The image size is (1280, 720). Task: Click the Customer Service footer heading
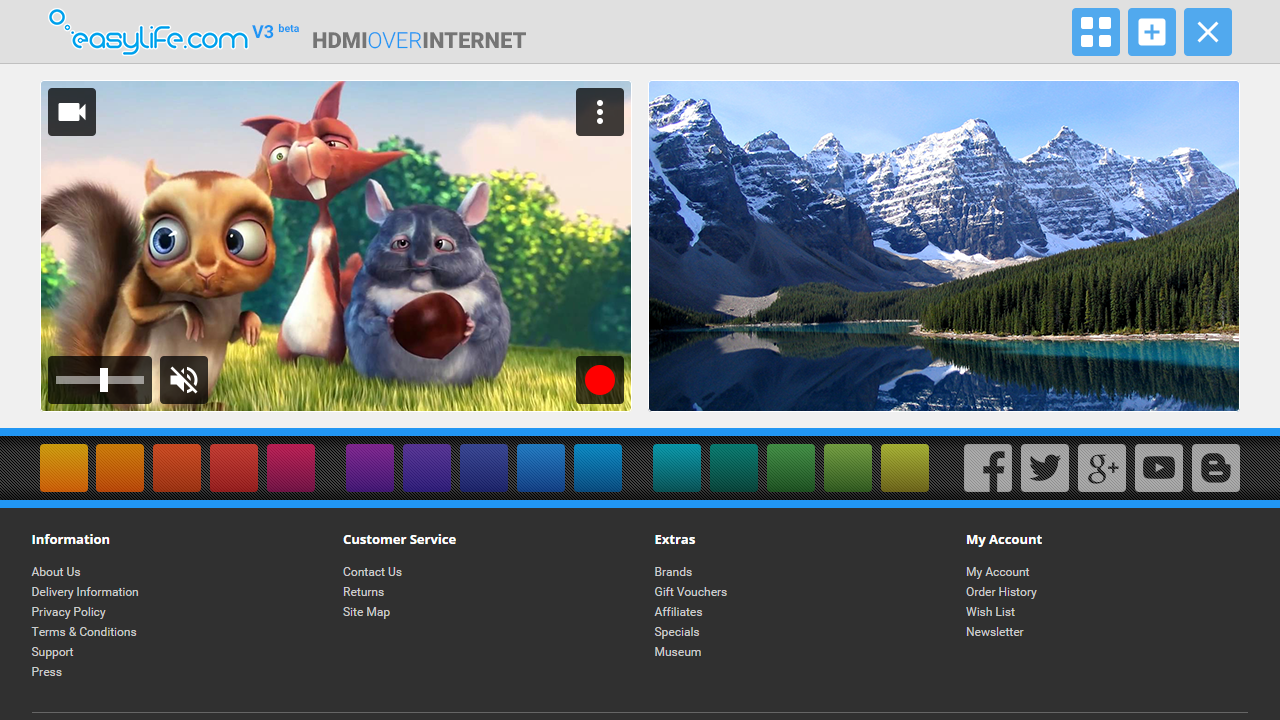(x=400, y=539)
